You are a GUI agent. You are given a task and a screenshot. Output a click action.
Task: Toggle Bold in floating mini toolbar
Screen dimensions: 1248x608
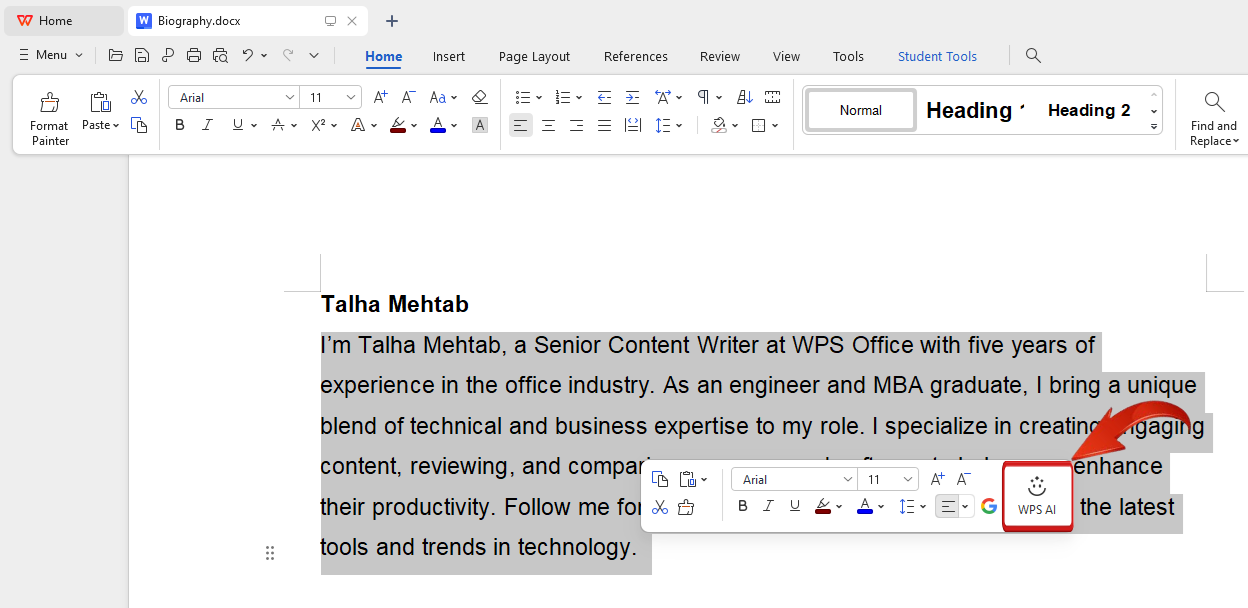point(742,506)
